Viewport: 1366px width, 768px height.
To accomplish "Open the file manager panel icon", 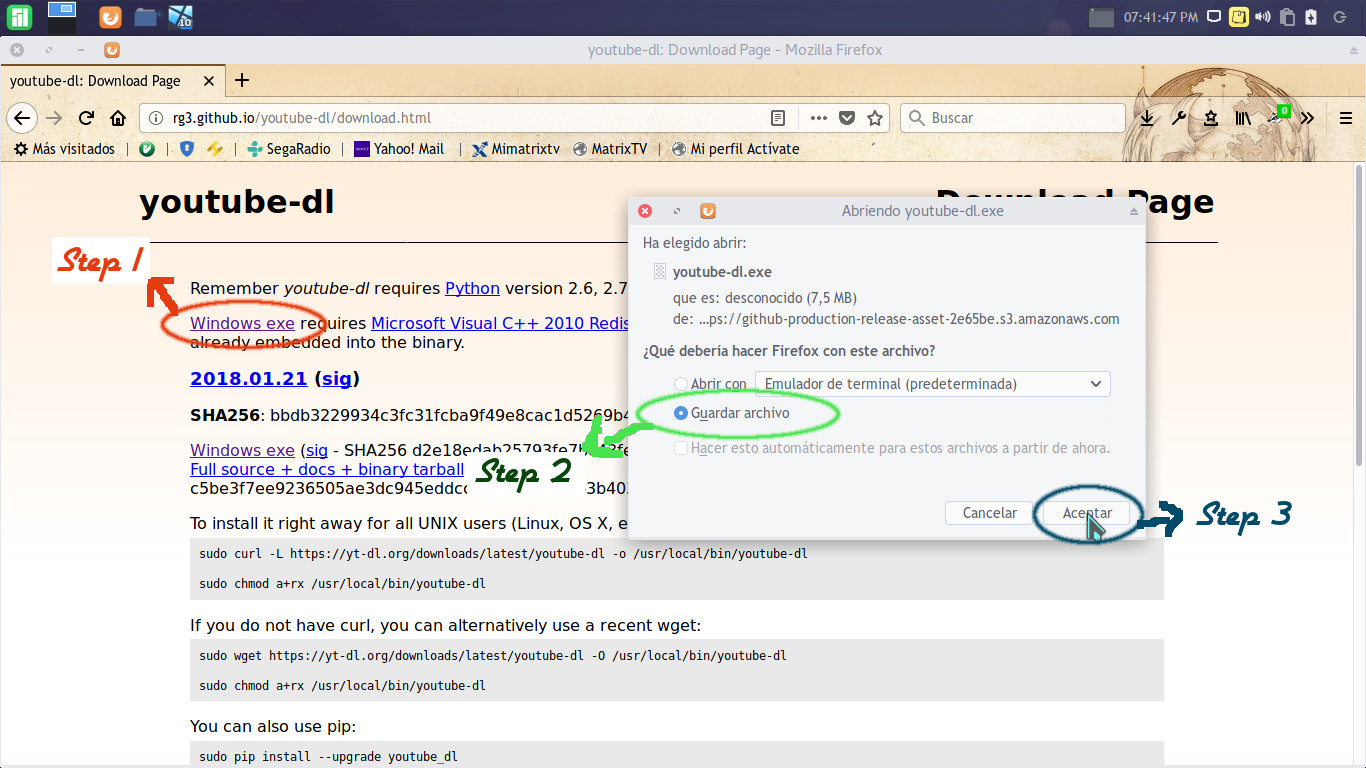I will point(145,17).
